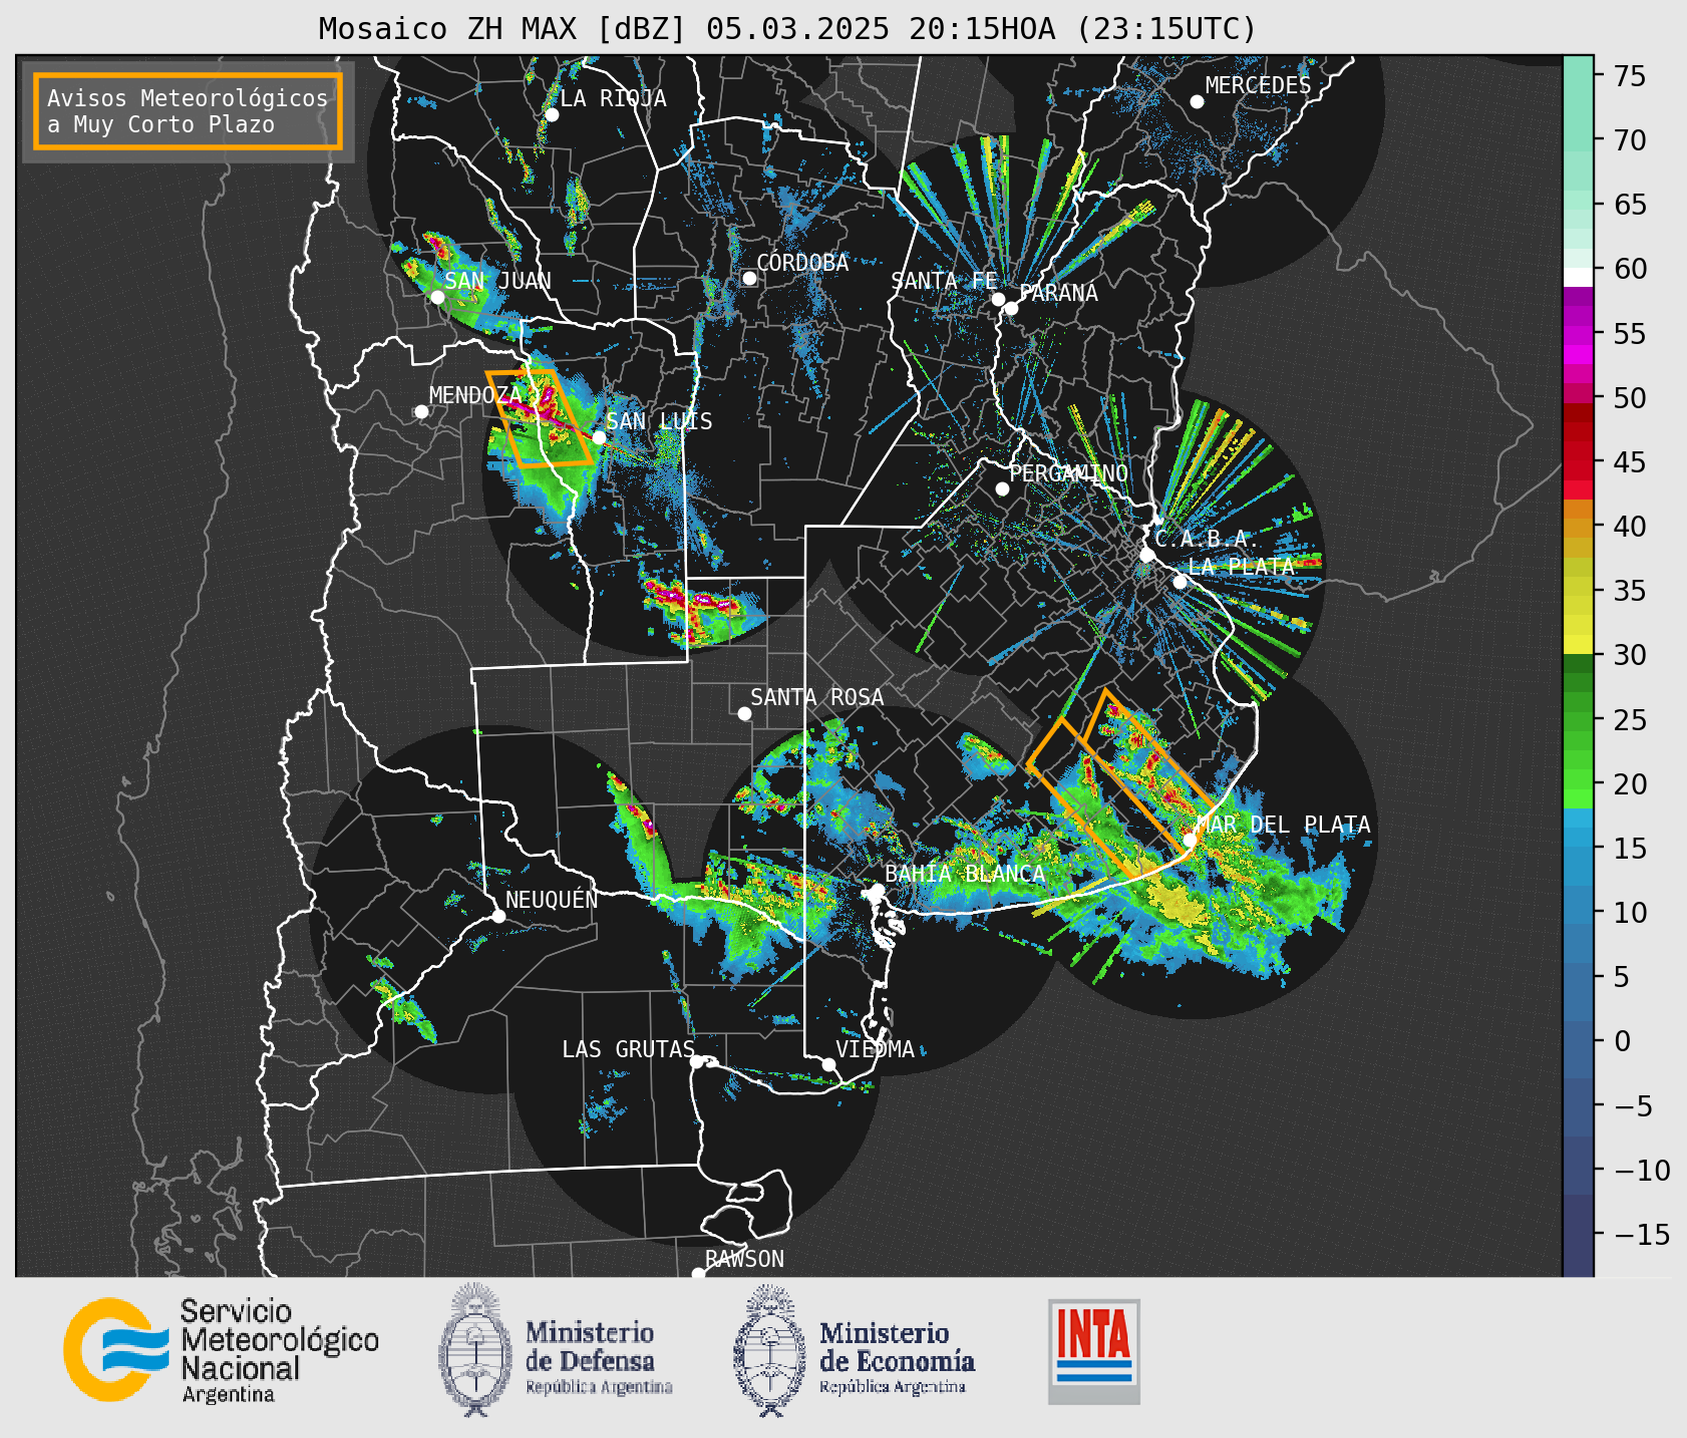Screen dimensions: 1687x1438
Task: Click the RAWSON city label
Action: click(744, 1259)
